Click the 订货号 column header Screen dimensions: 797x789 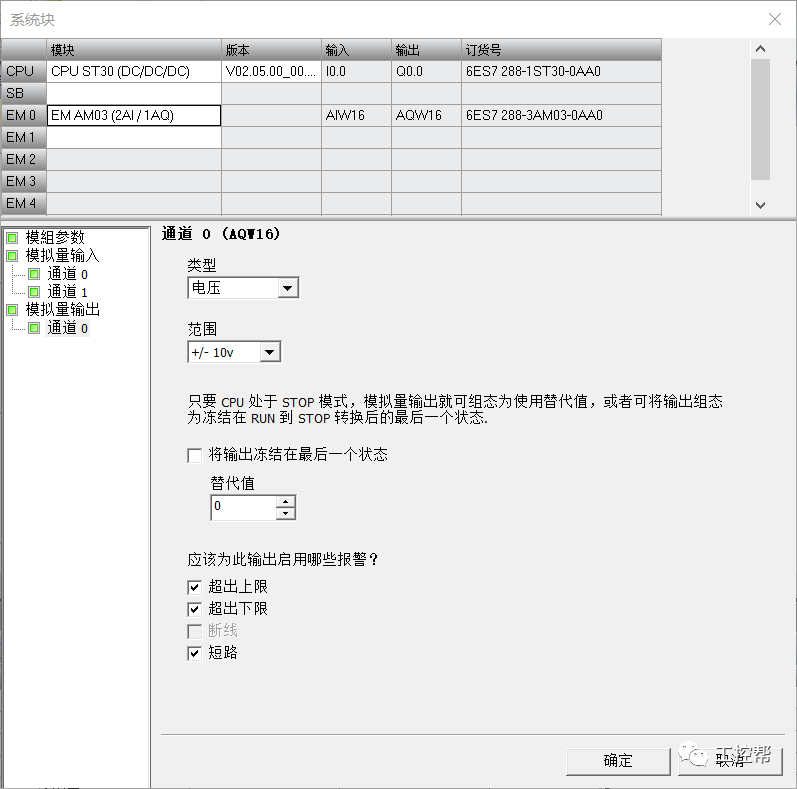[x=562, y=50]
